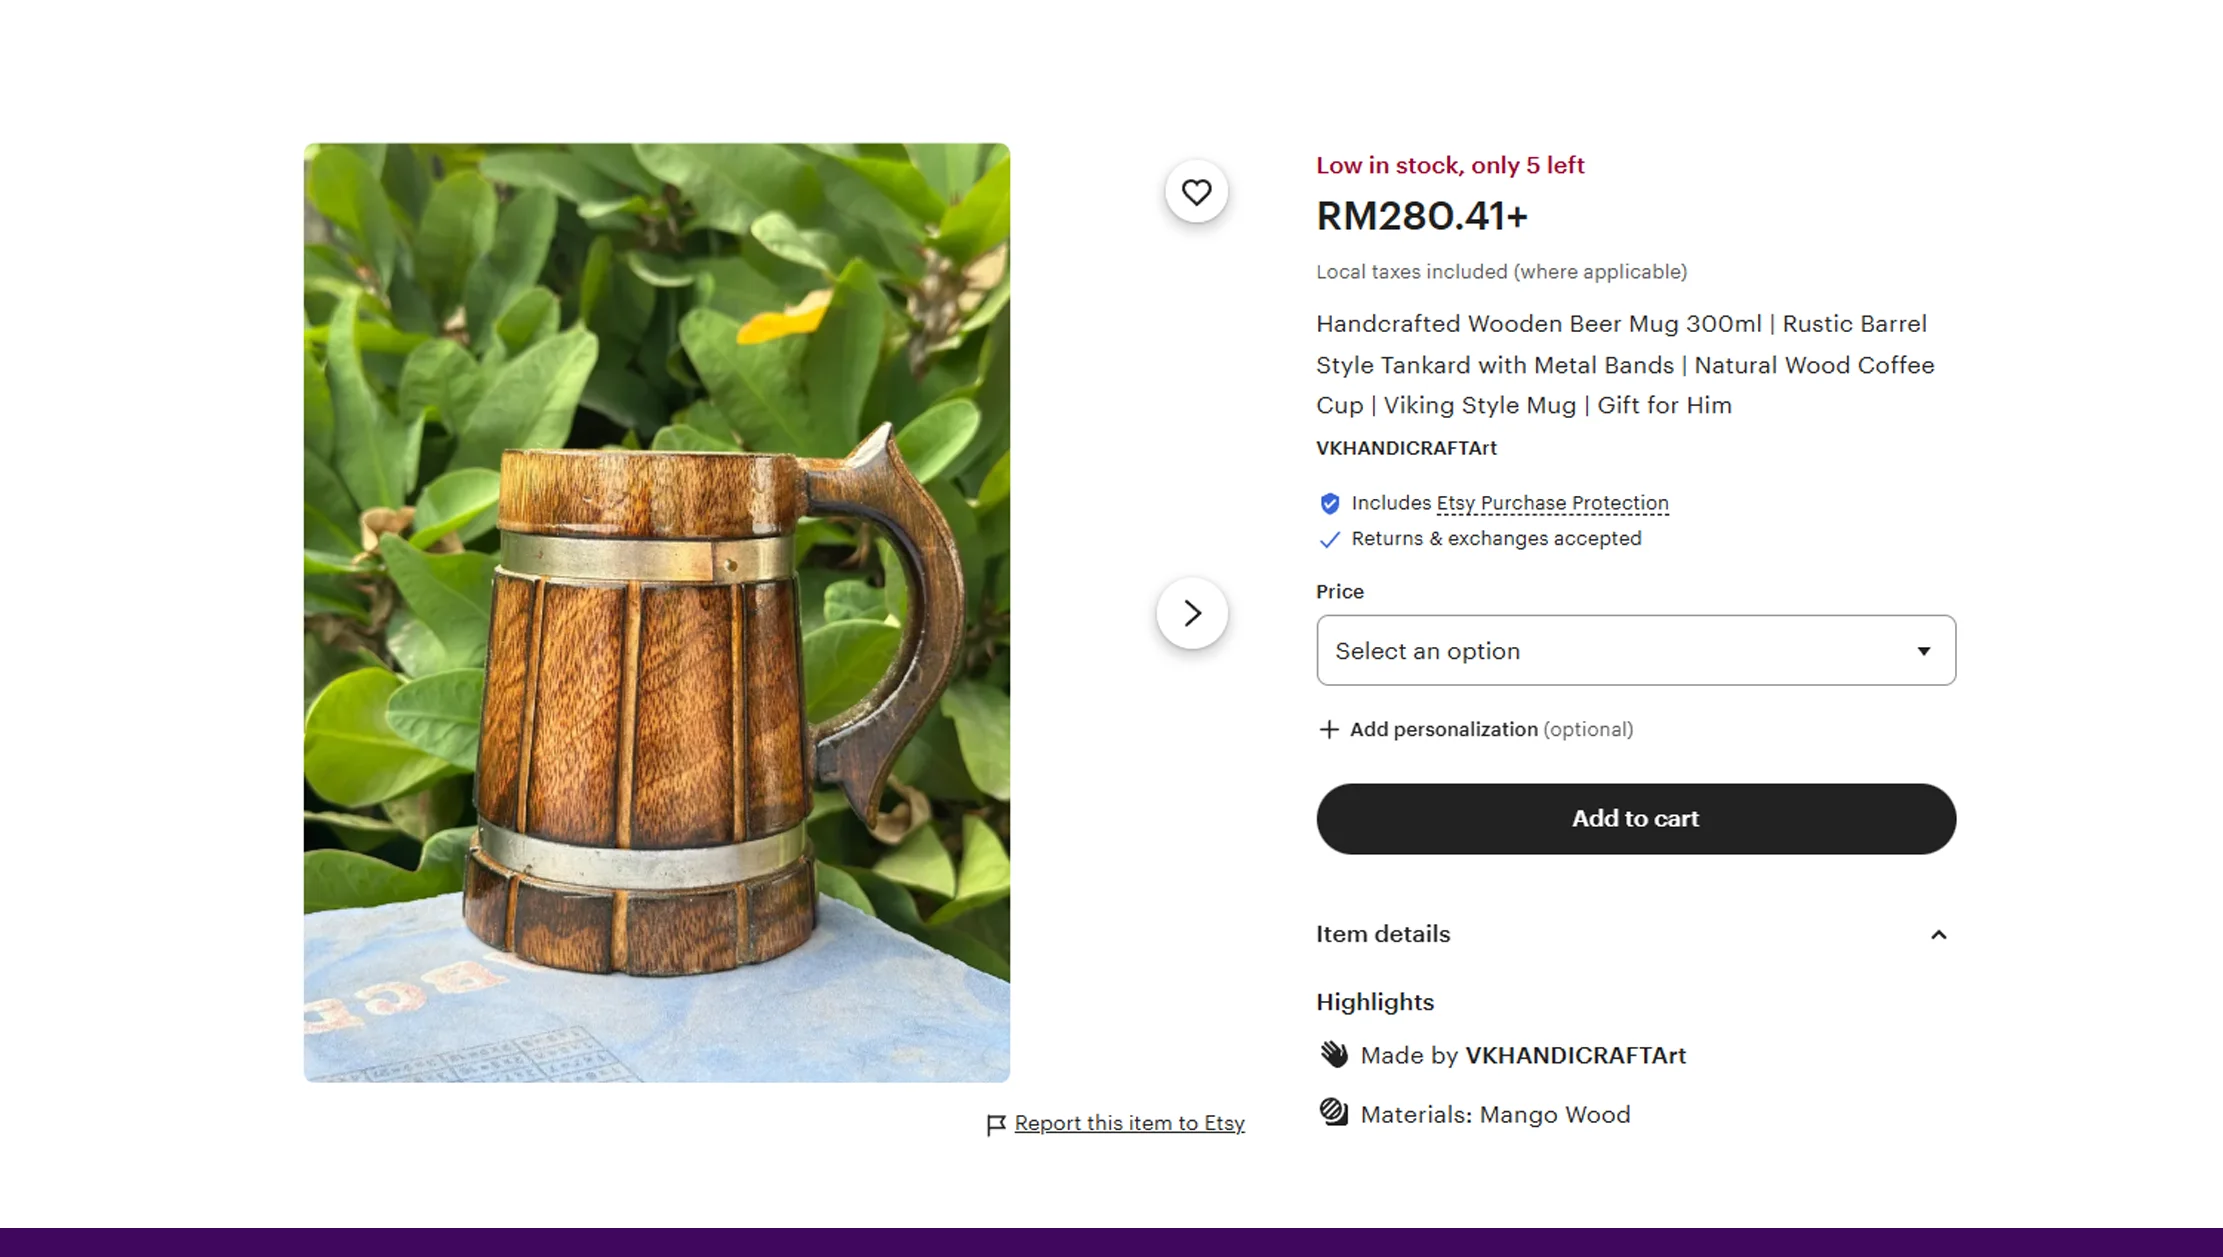This screenshot has height=1257, width=2223.
Task: Click the handmade hand icon under Highlights
Action: (1333, 1054)
